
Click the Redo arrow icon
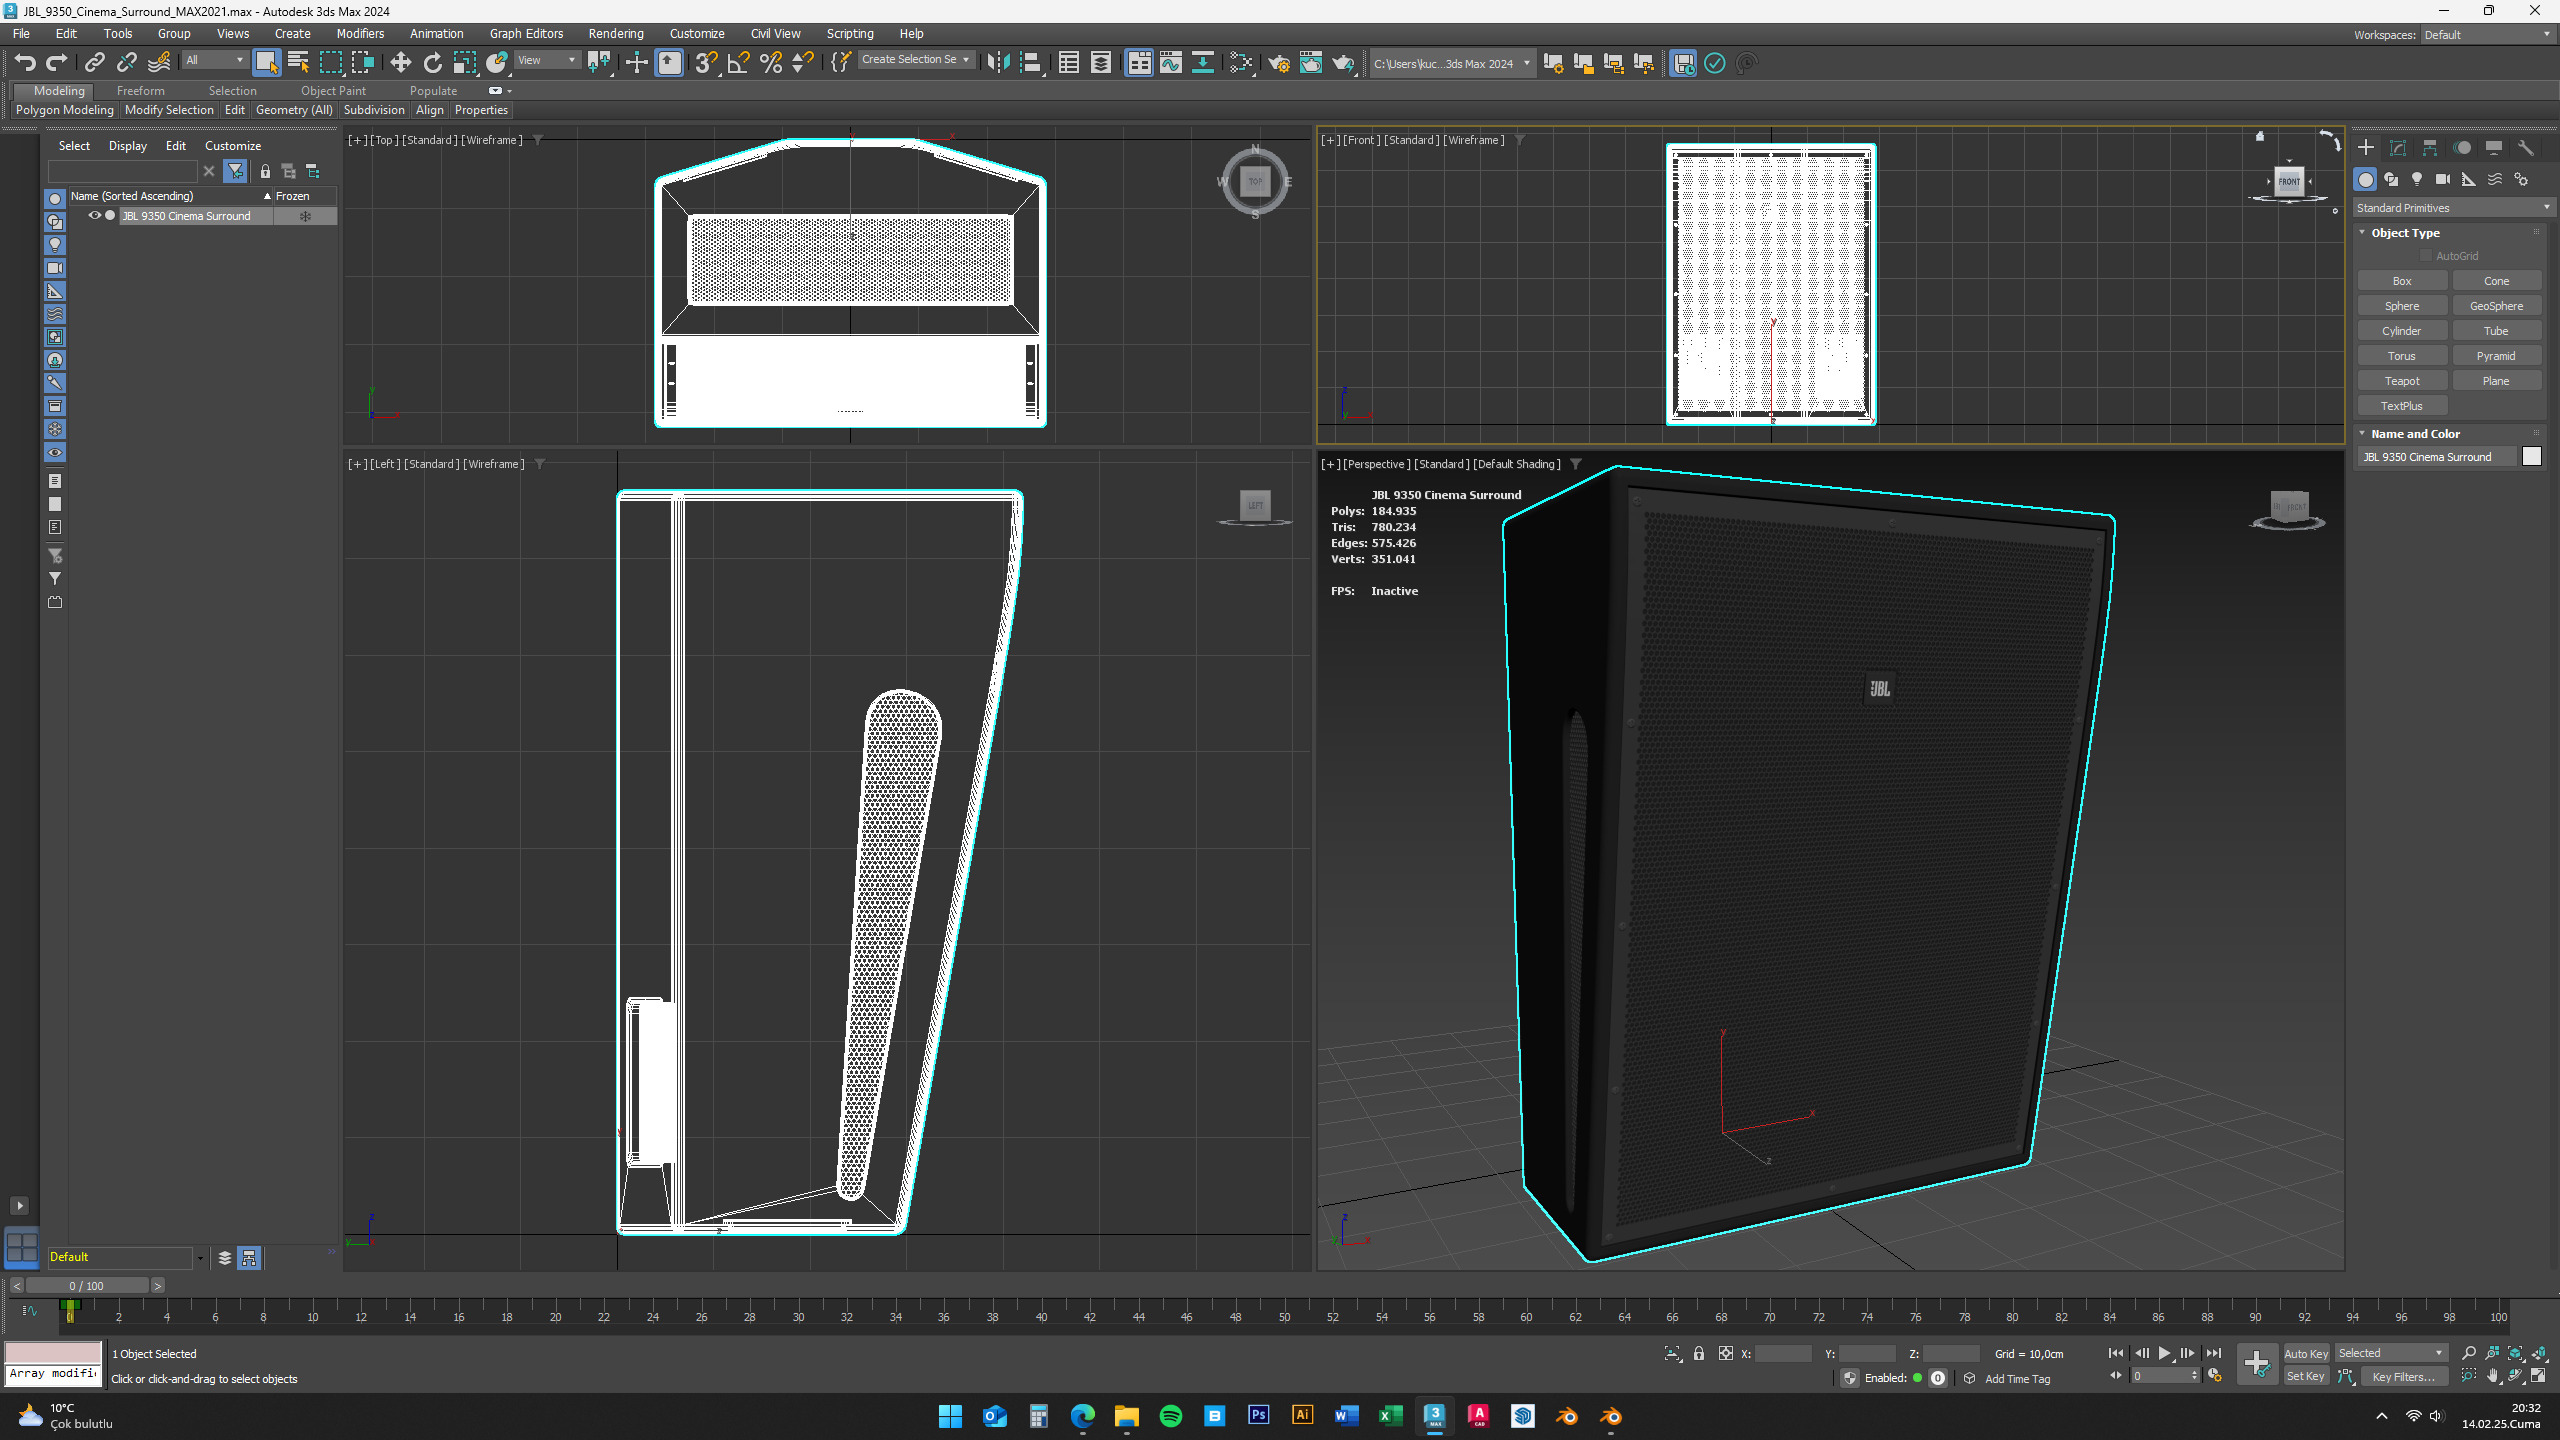click(57, 63)
